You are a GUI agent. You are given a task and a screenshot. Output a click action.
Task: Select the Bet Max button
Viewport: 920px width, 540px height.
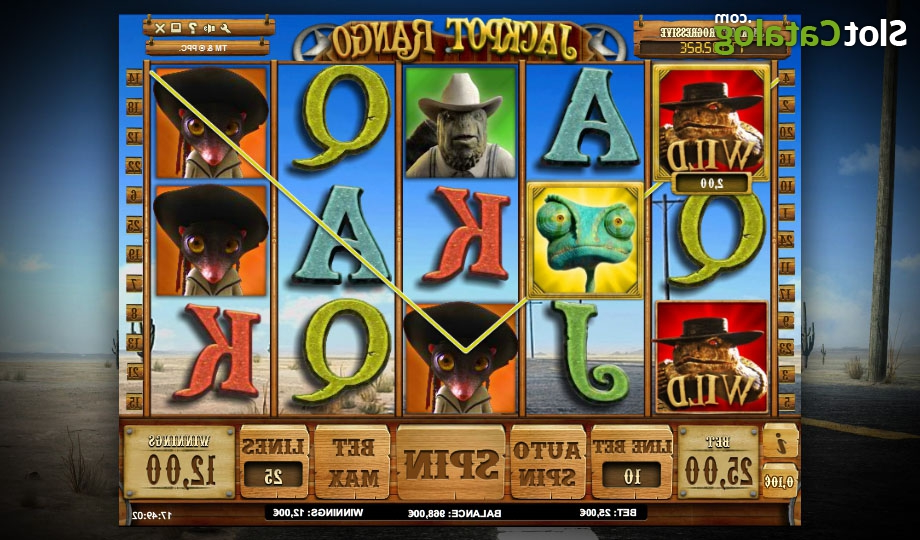(x=352, y=462)
